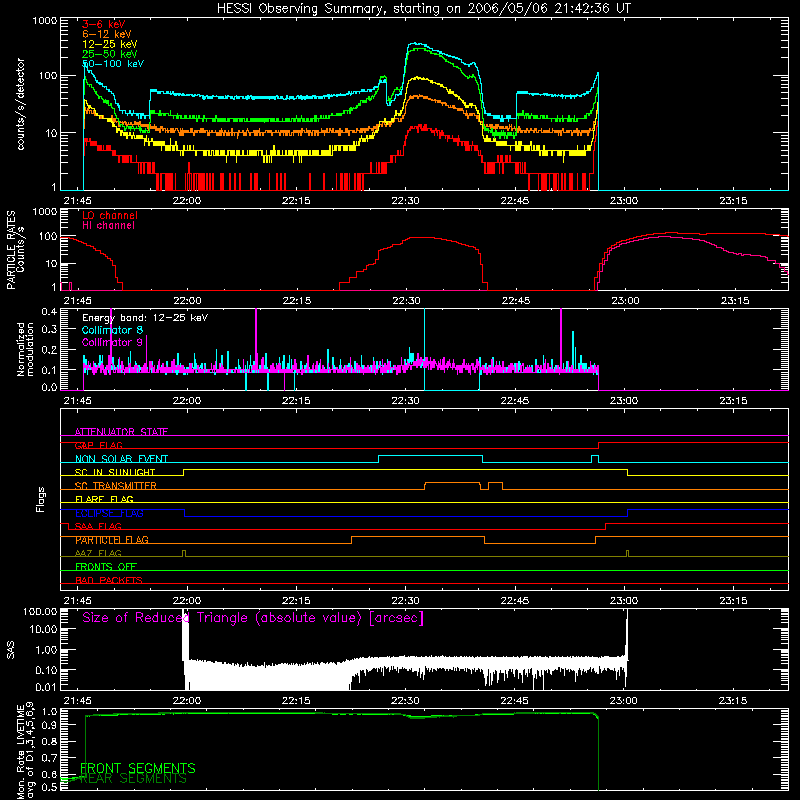Screen dimensions: 800x800
Task: Click the GAP FLAG label
Action: 99,445
